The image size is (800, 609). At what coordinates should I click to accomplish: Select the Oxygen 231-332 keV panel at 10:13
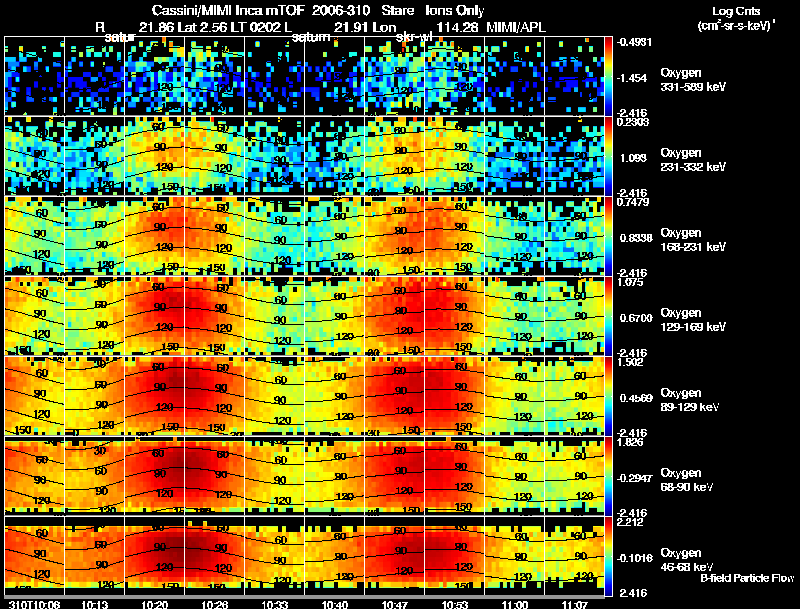point(94,156)
